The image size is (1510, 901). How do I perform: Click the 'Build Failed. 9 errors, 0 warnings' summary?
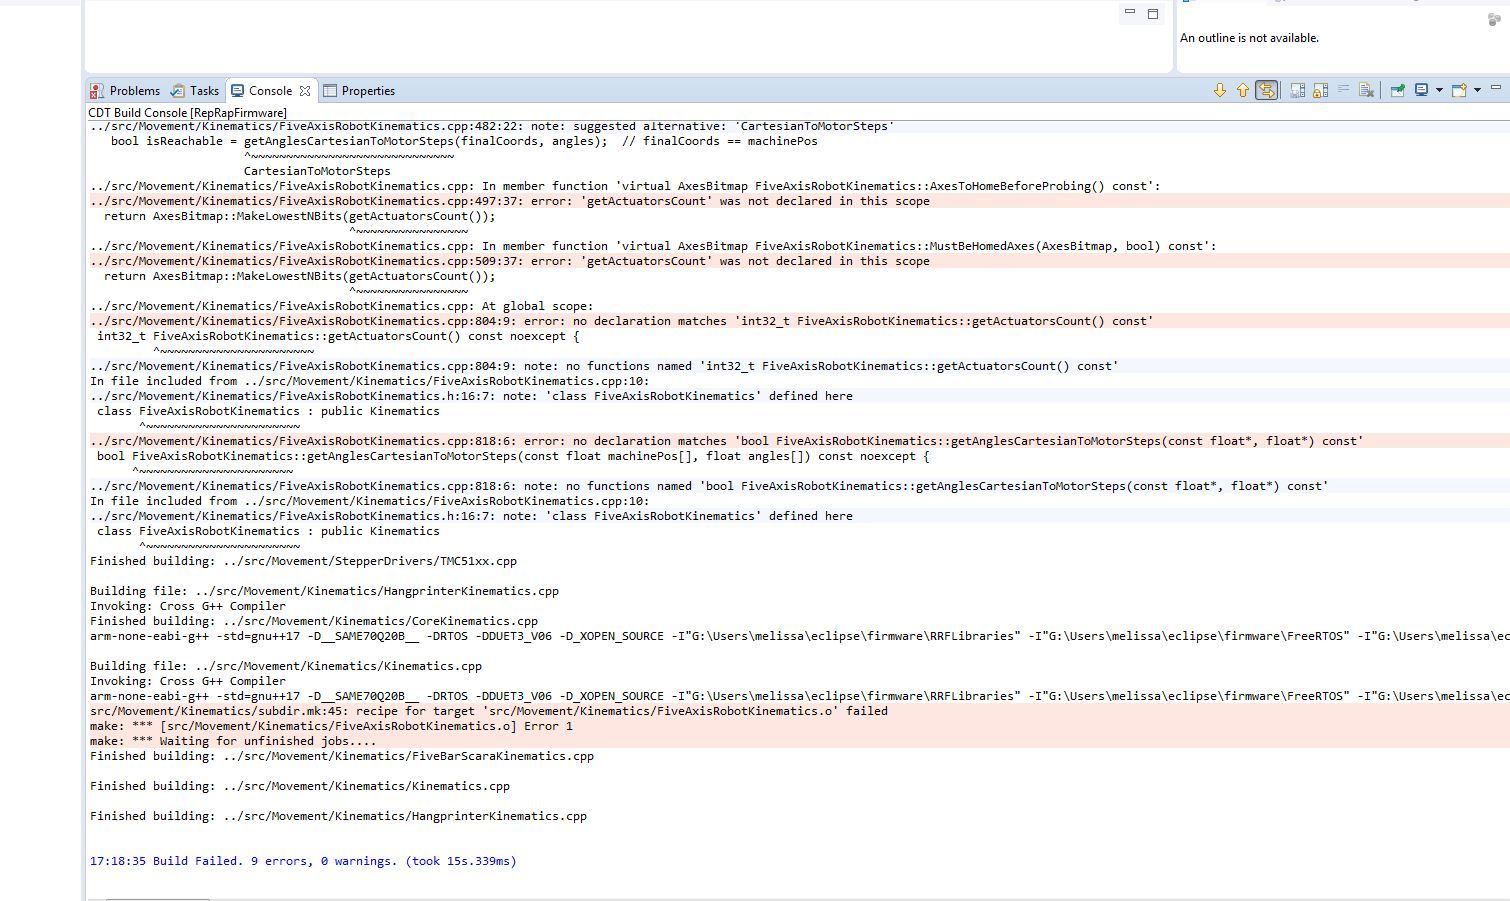303,861
